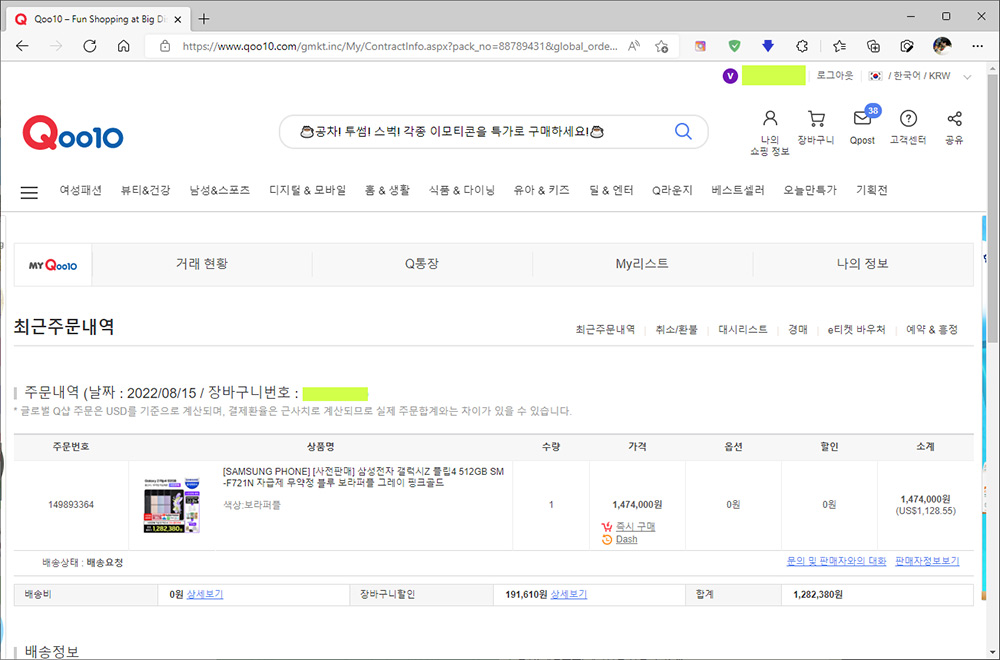Open browser Collections

[873, 46]
